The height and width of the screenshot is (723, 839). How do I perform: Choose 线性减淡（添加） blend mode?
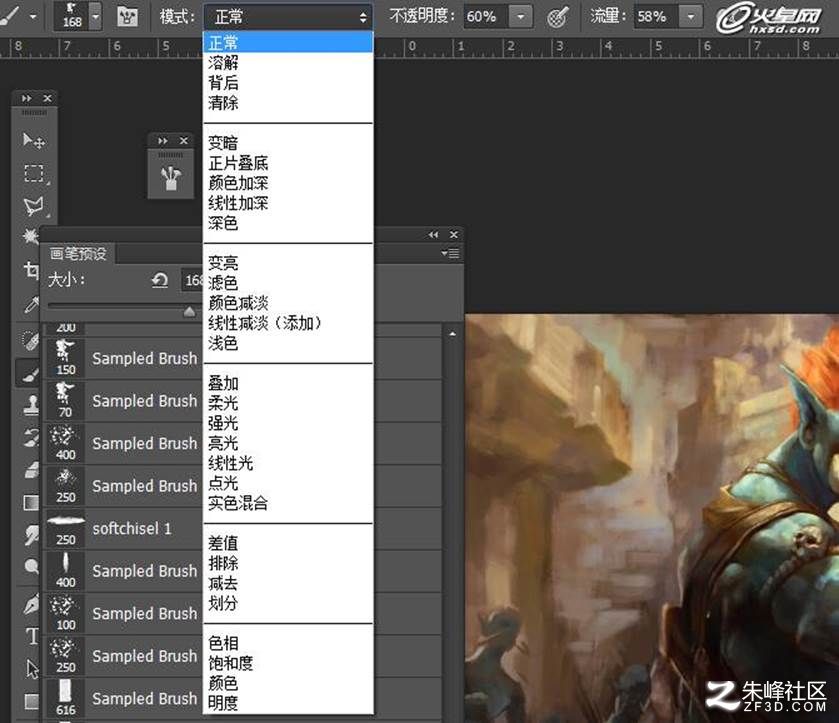[288, 323]
